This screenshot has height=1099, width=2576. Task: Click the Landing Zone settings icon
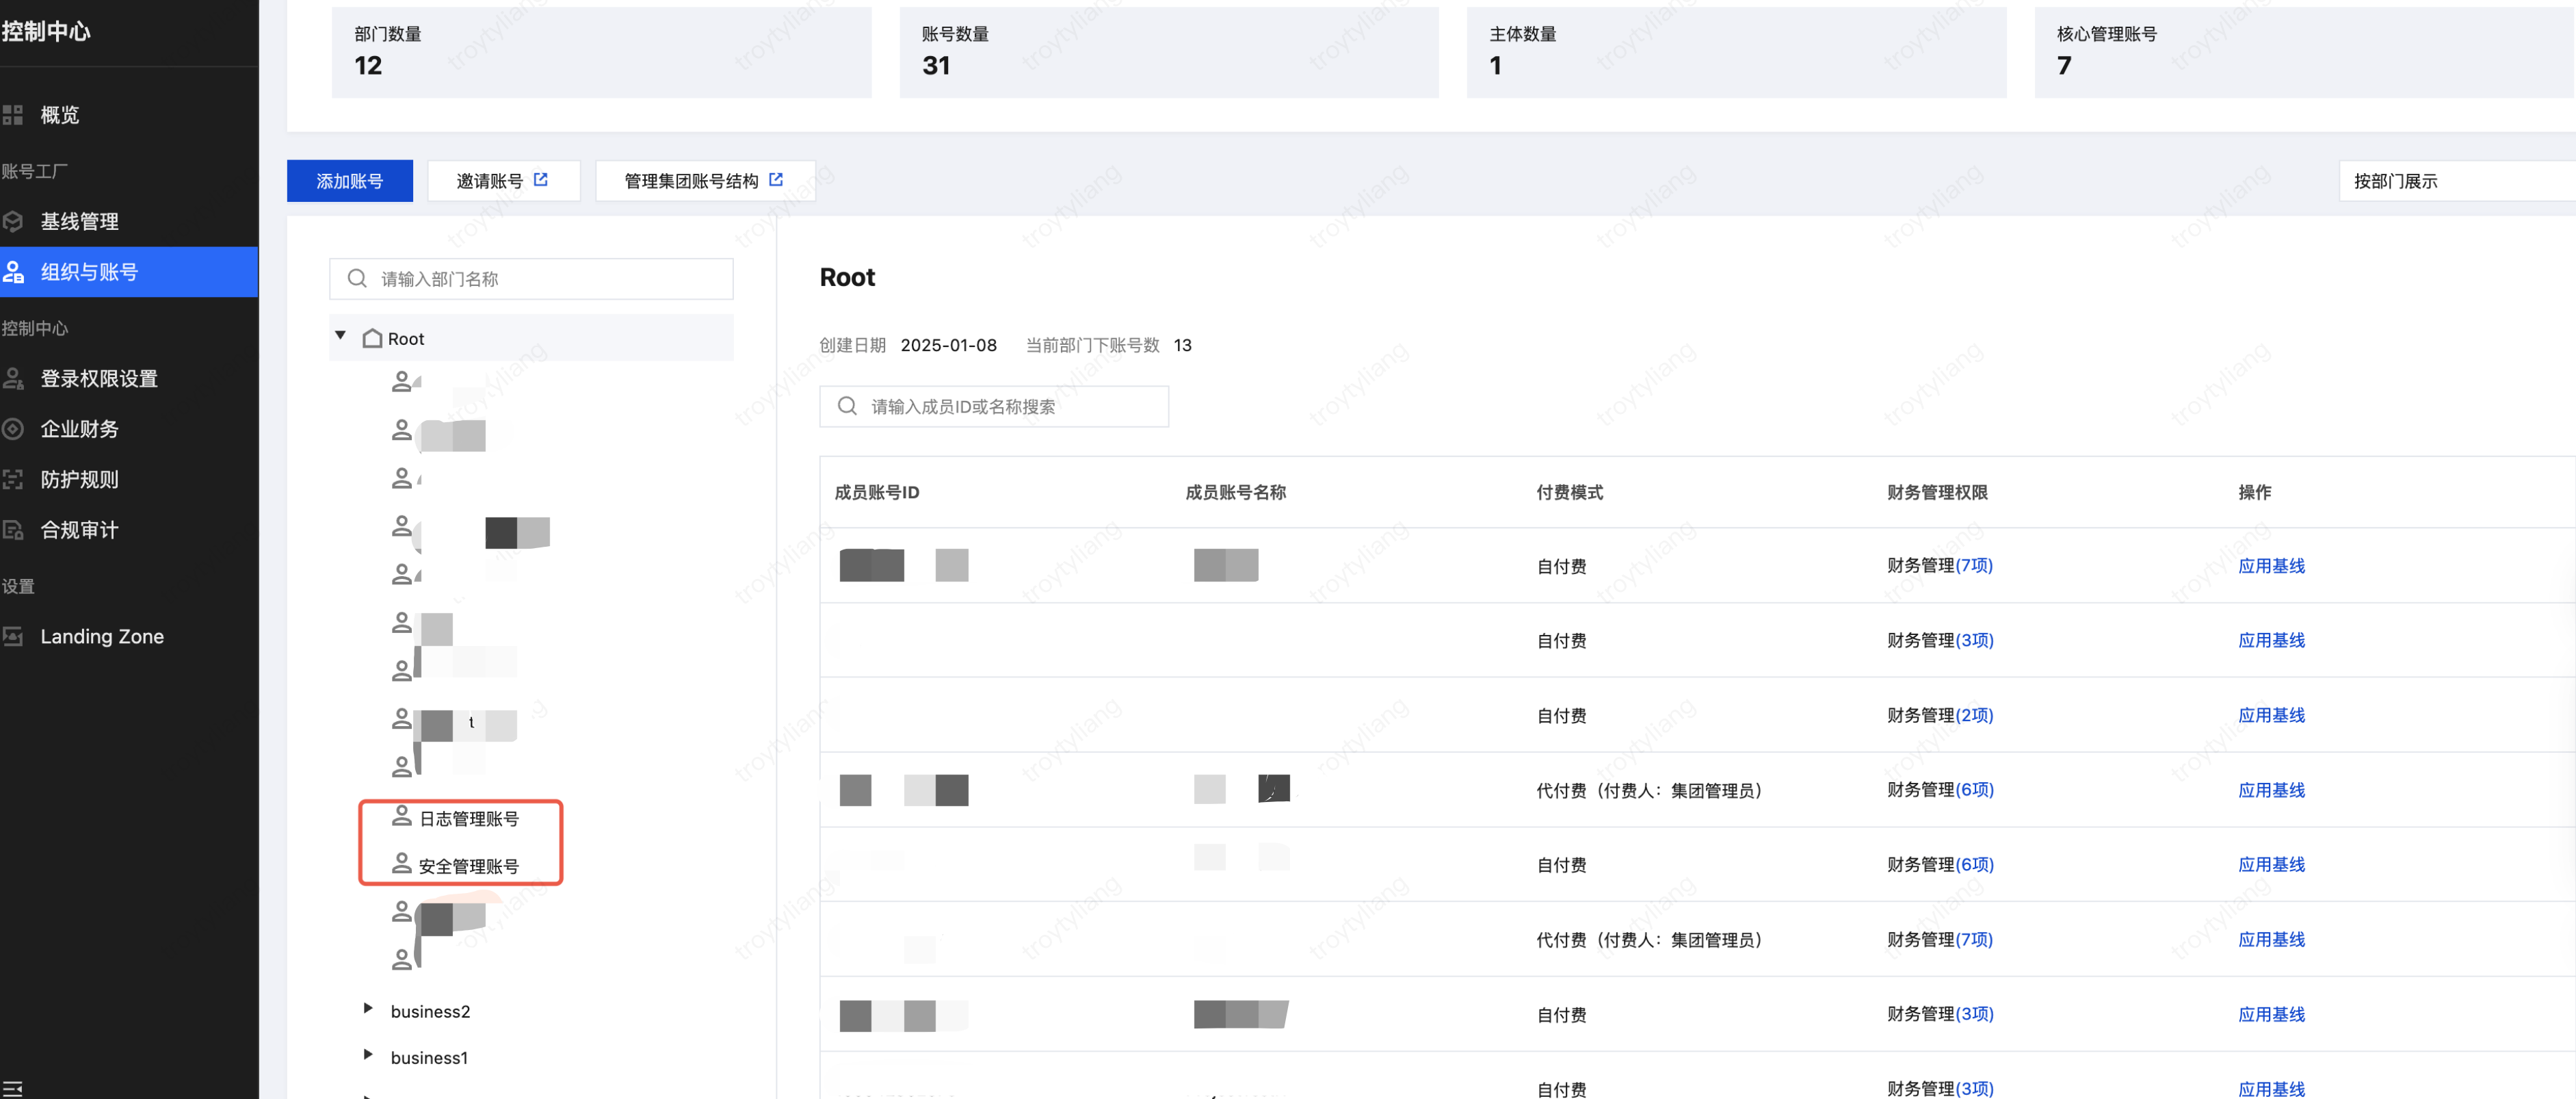coord(13,636)
